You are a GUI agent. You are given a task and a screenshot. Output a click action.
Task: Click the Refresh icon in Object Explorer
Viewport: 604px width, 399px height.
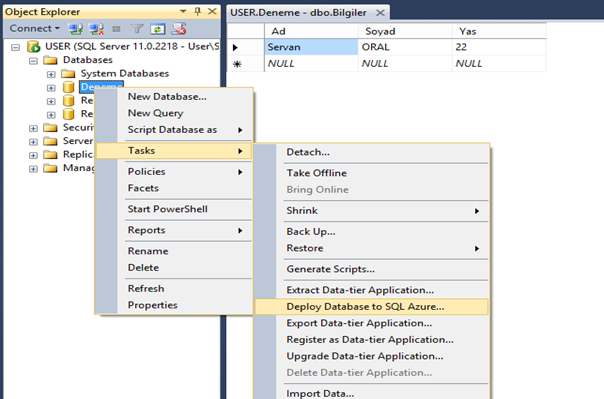pos(158,29)
